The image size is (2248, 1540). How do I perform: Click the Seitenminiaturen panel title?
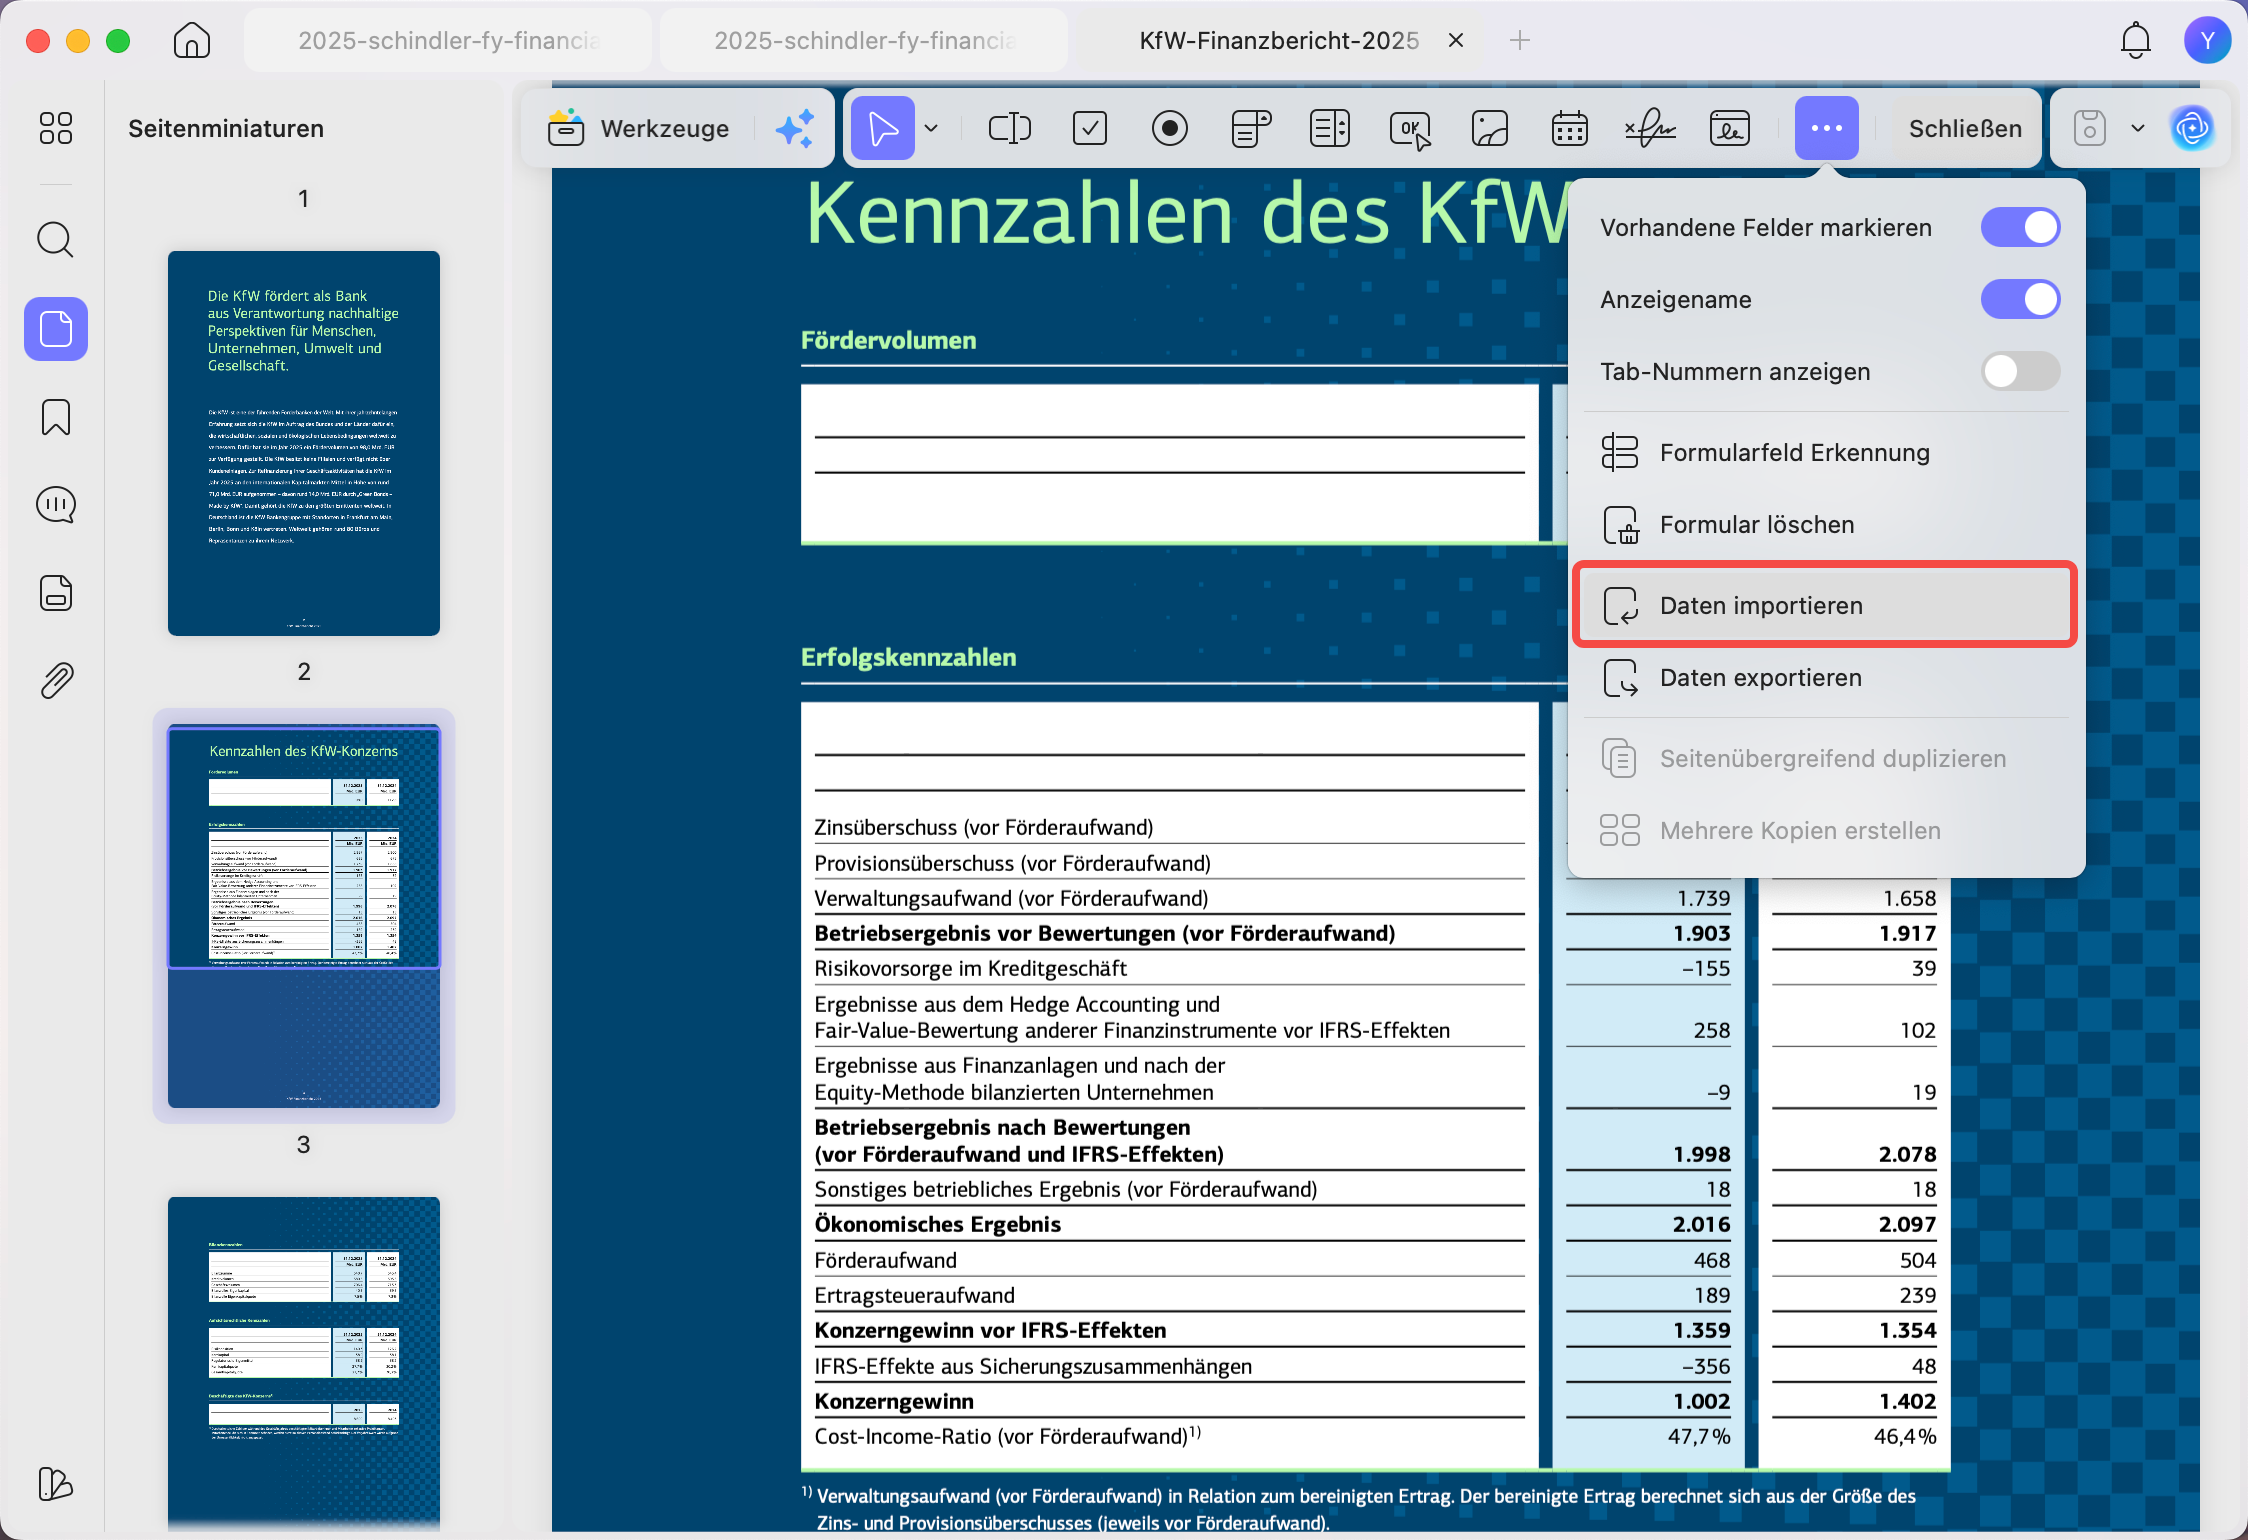(x=226, y=128)
